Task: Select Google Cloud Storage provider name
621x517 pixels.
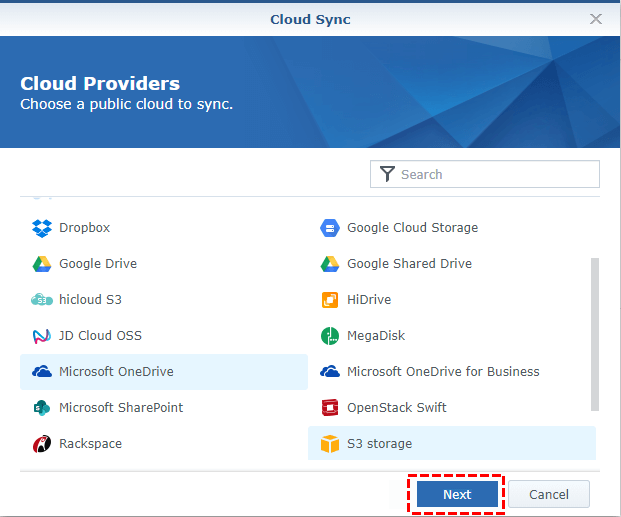Action: [x=412, y=228]
